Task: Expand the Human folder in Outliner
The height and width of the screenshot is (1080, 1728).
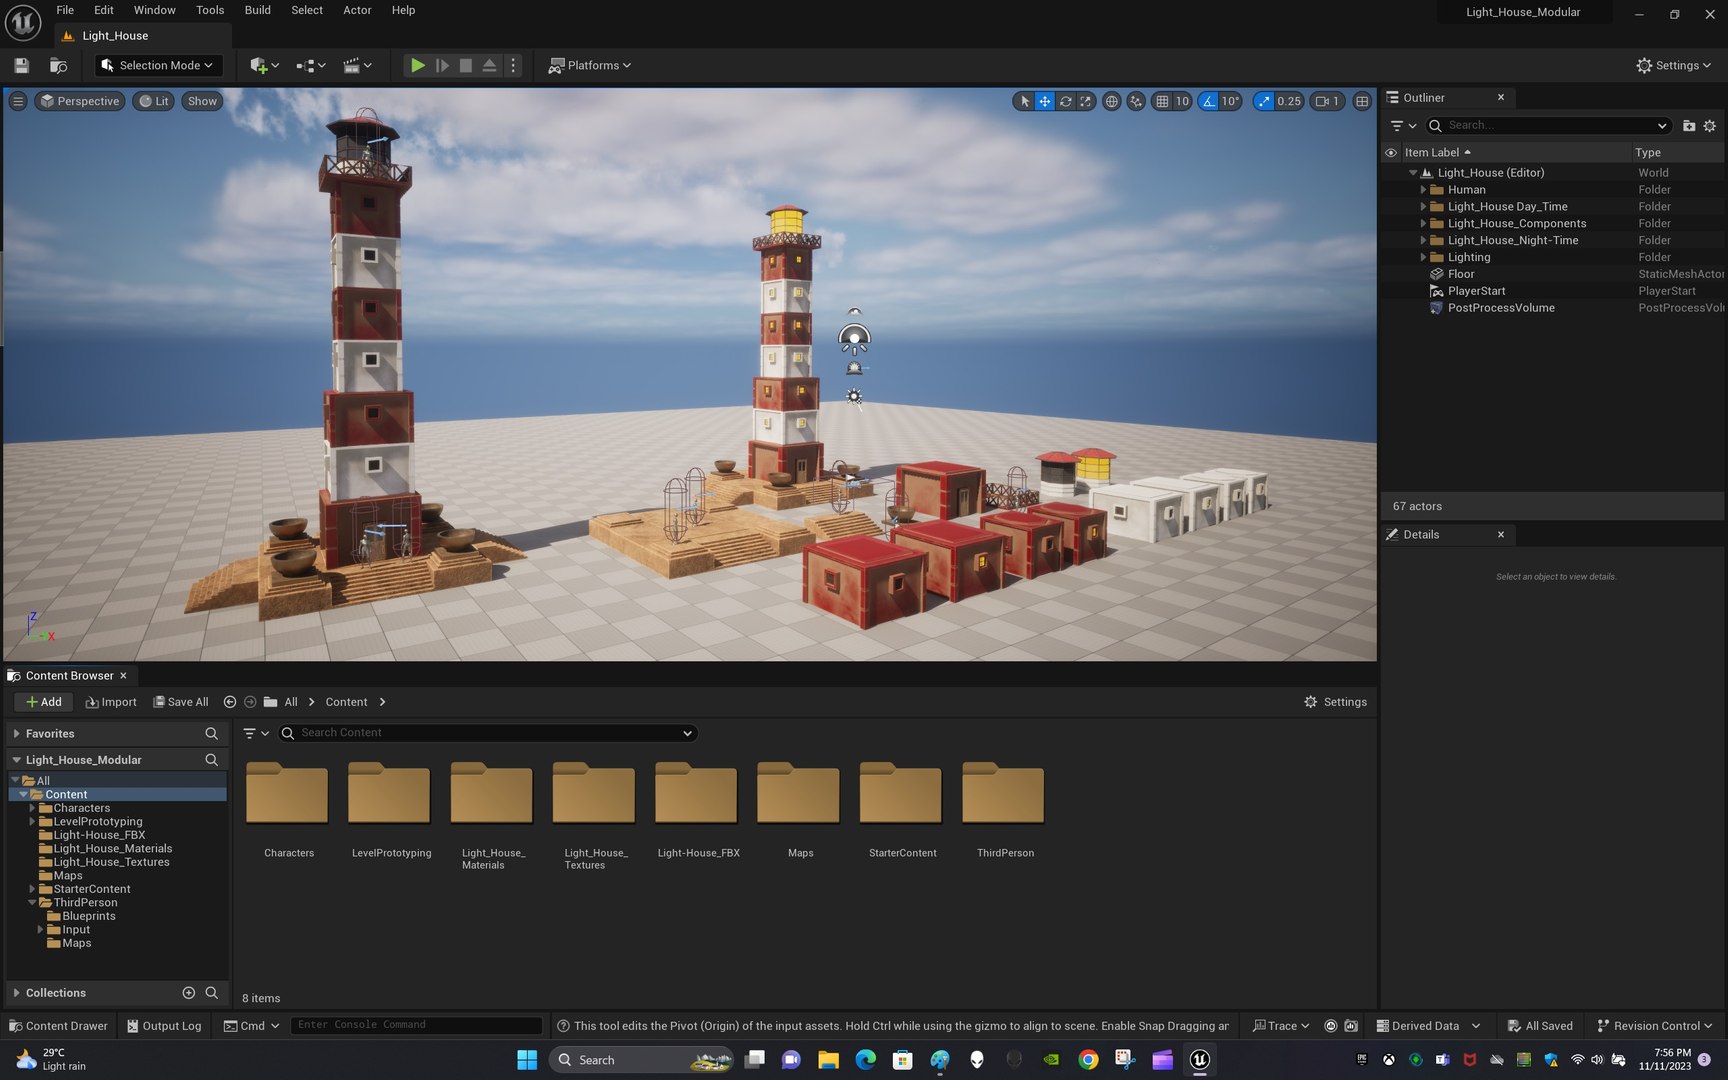Action: tap(1423, 190)
